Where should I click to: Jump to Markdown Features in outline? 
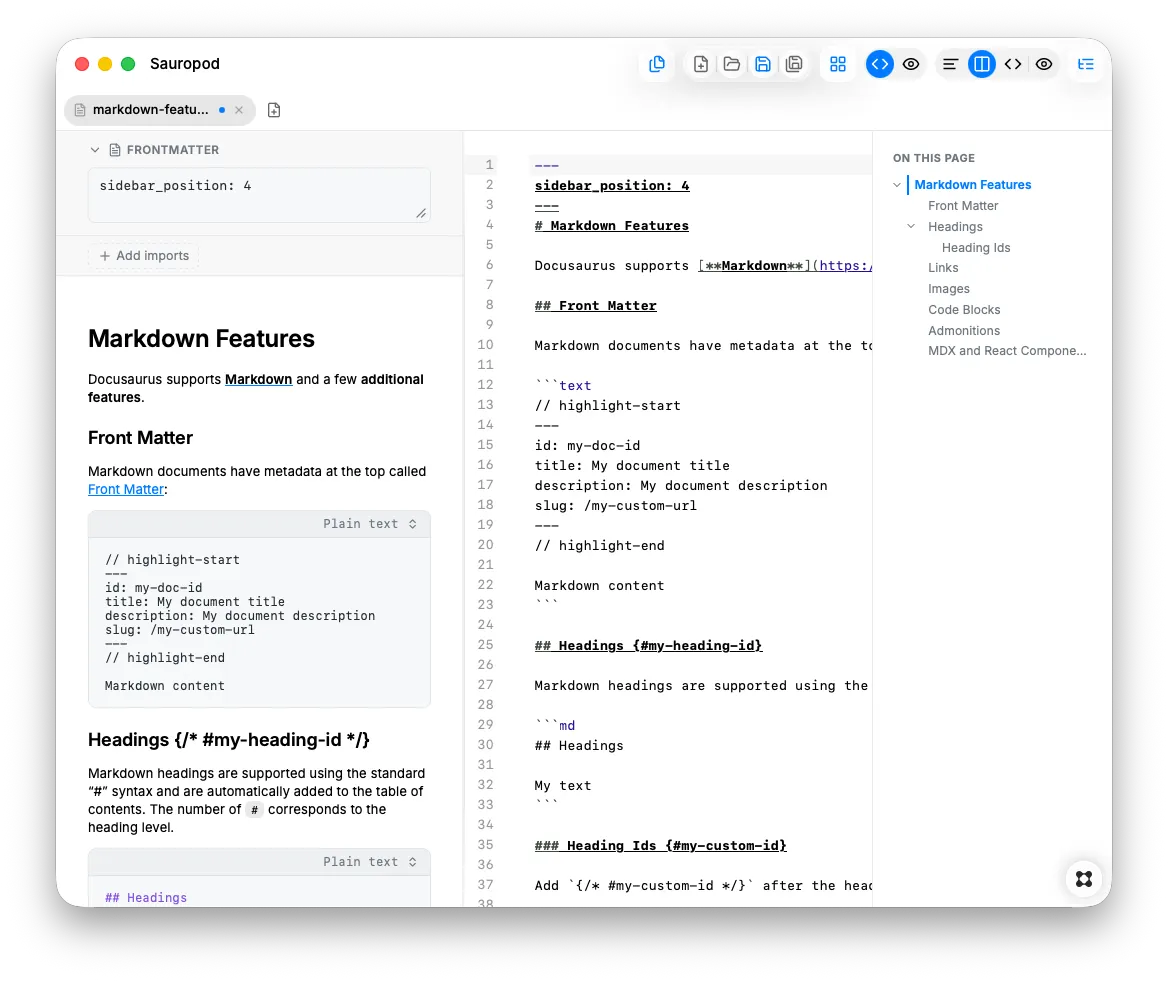click(973, 185)
